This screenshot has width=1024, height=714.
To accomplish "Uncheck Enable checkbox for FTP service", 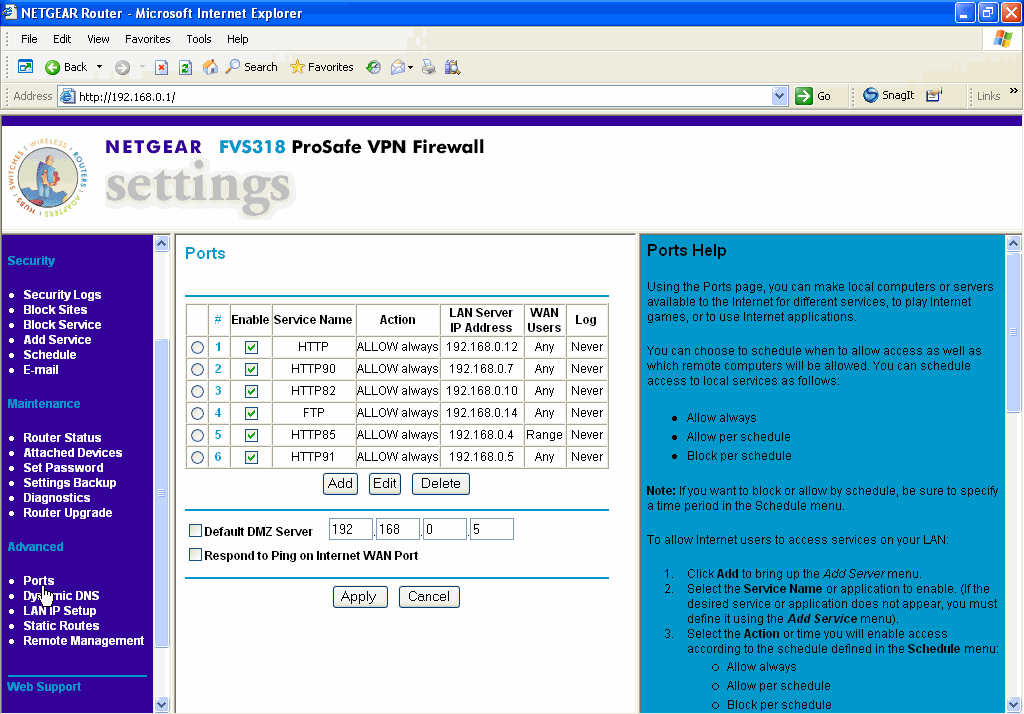I will (251, 413).
